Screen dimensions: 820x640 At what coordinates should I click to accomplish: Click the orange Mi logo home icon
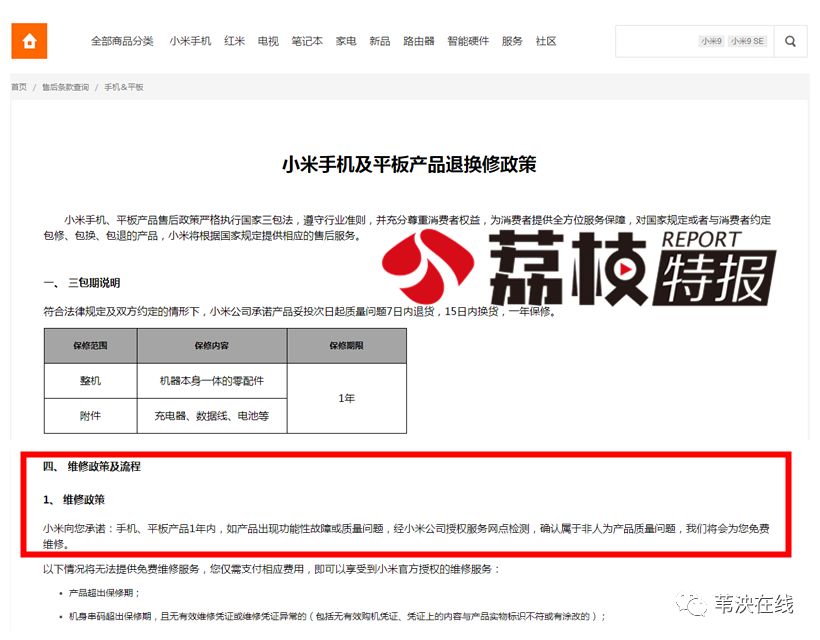29,41
